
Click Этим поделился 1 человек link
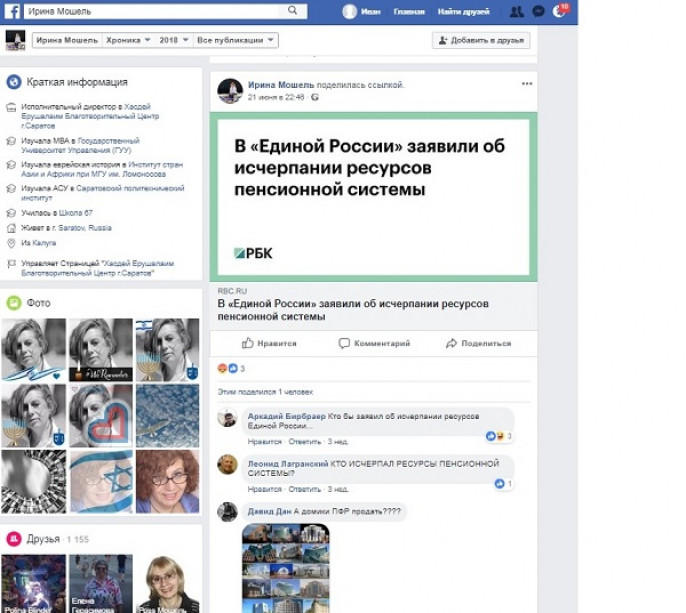[265, 392]
